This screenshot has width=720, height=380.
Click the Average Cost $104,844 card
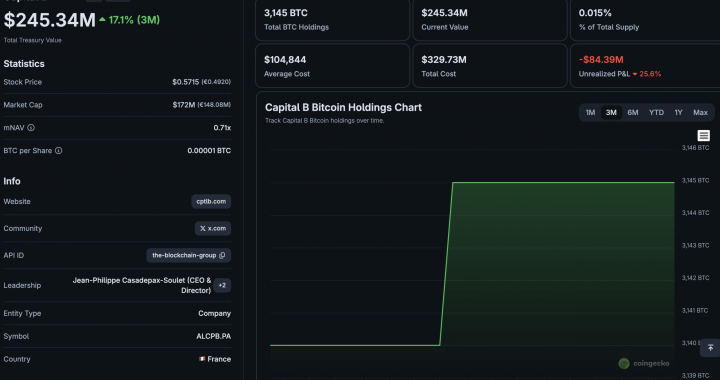click(332, 66)
